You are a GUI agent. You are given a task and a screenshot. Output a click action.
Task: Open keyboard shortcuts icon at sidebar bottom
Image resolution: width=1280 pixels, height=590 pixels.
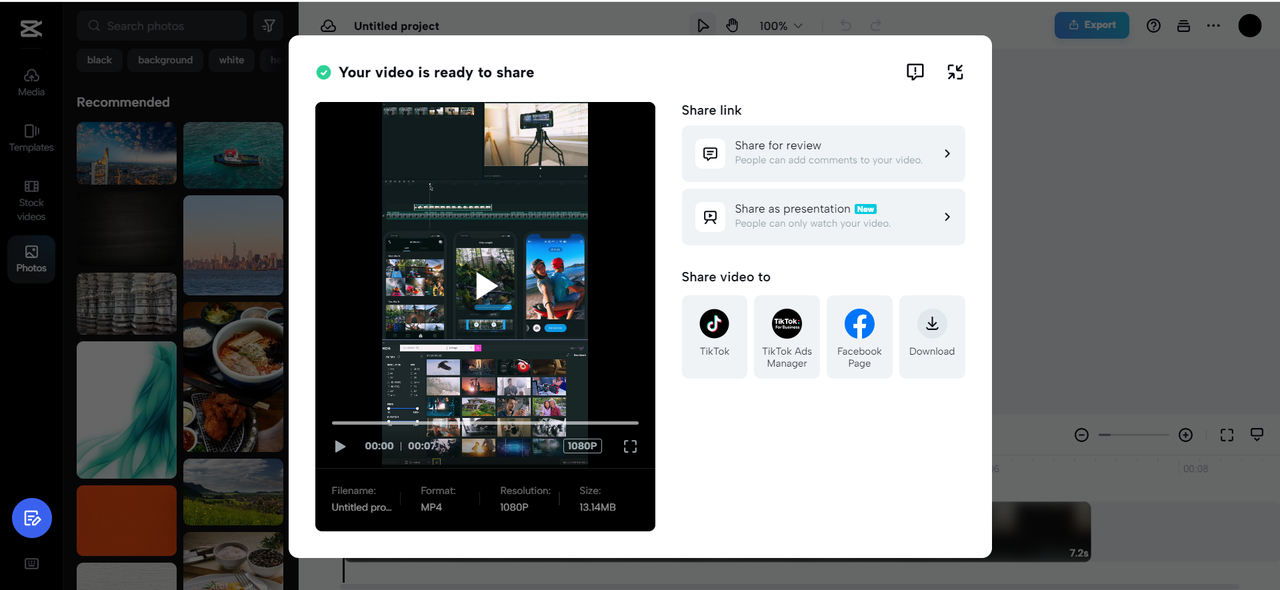point(31,563)
